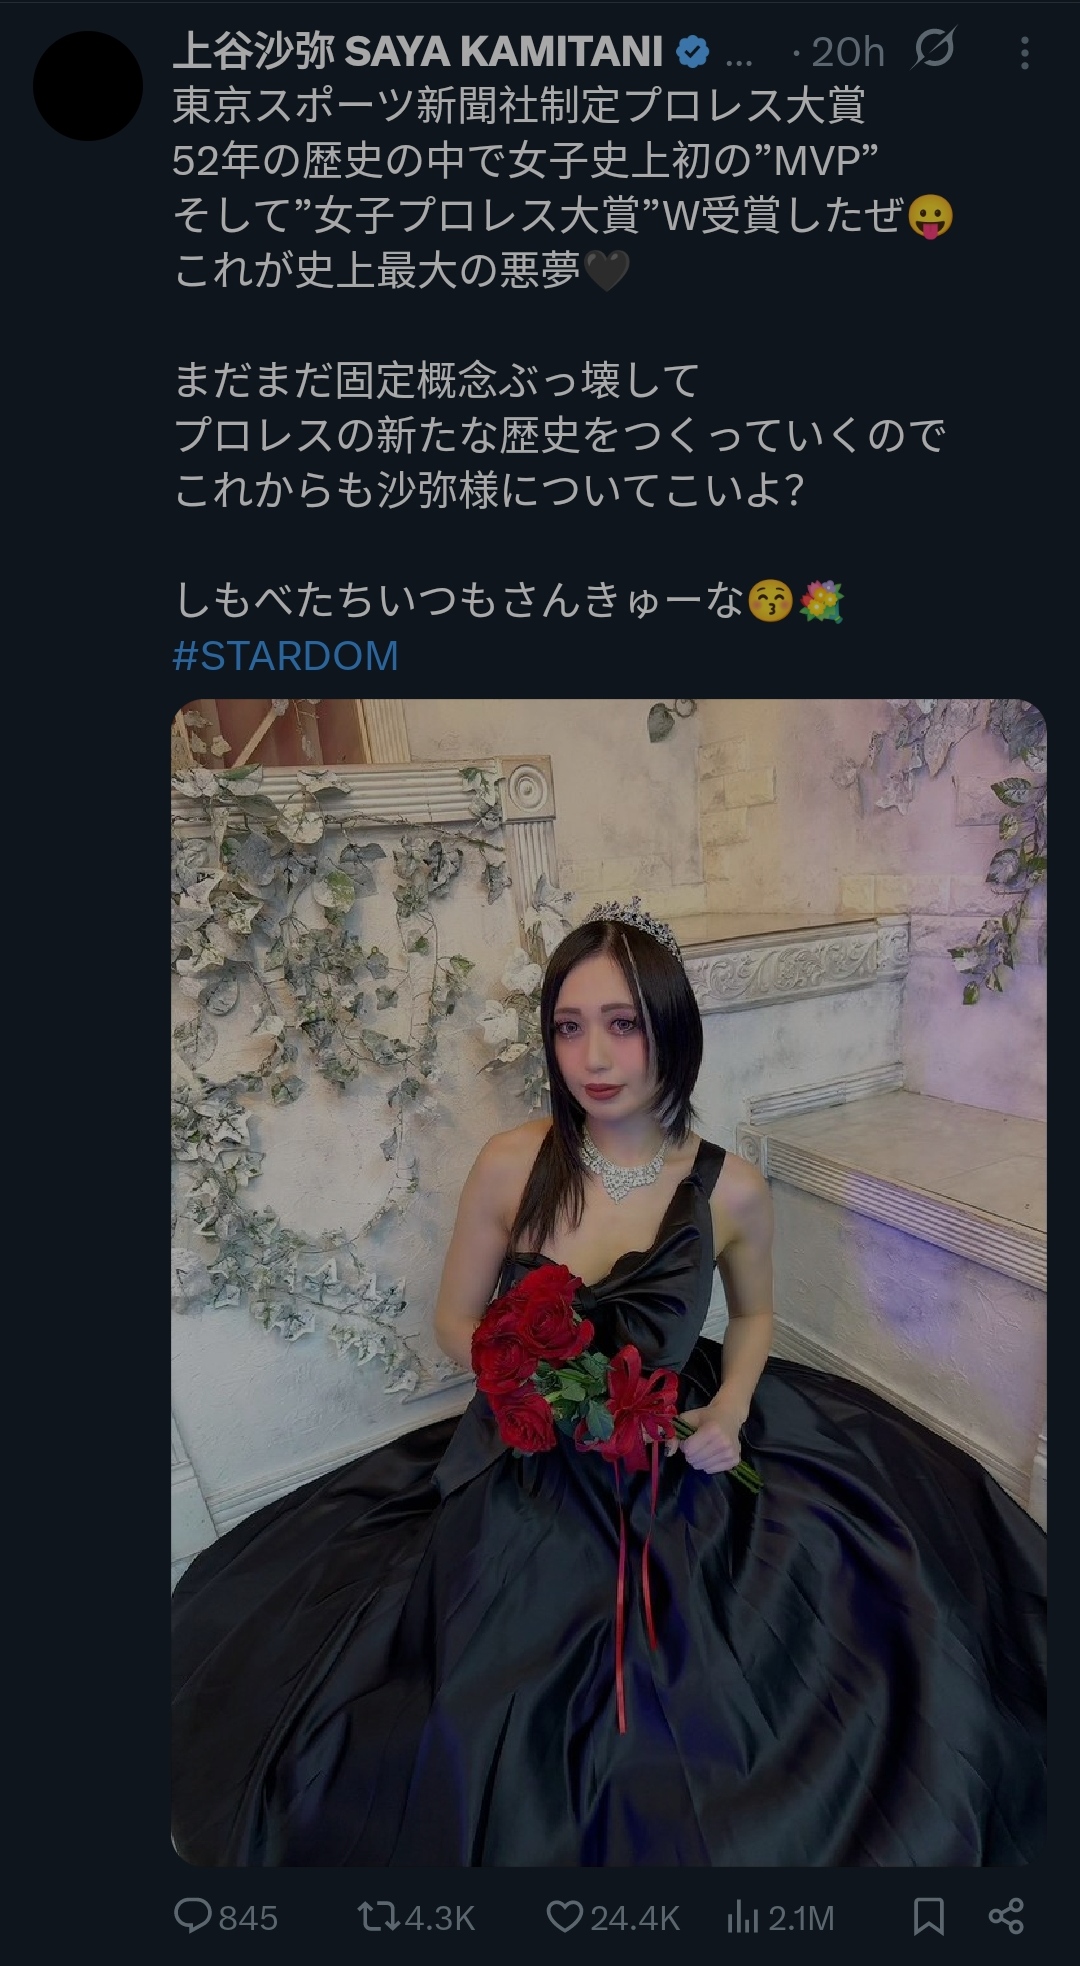View analytics bar chart icon
The image size is (1080, 1966).
click(743, 1916)
